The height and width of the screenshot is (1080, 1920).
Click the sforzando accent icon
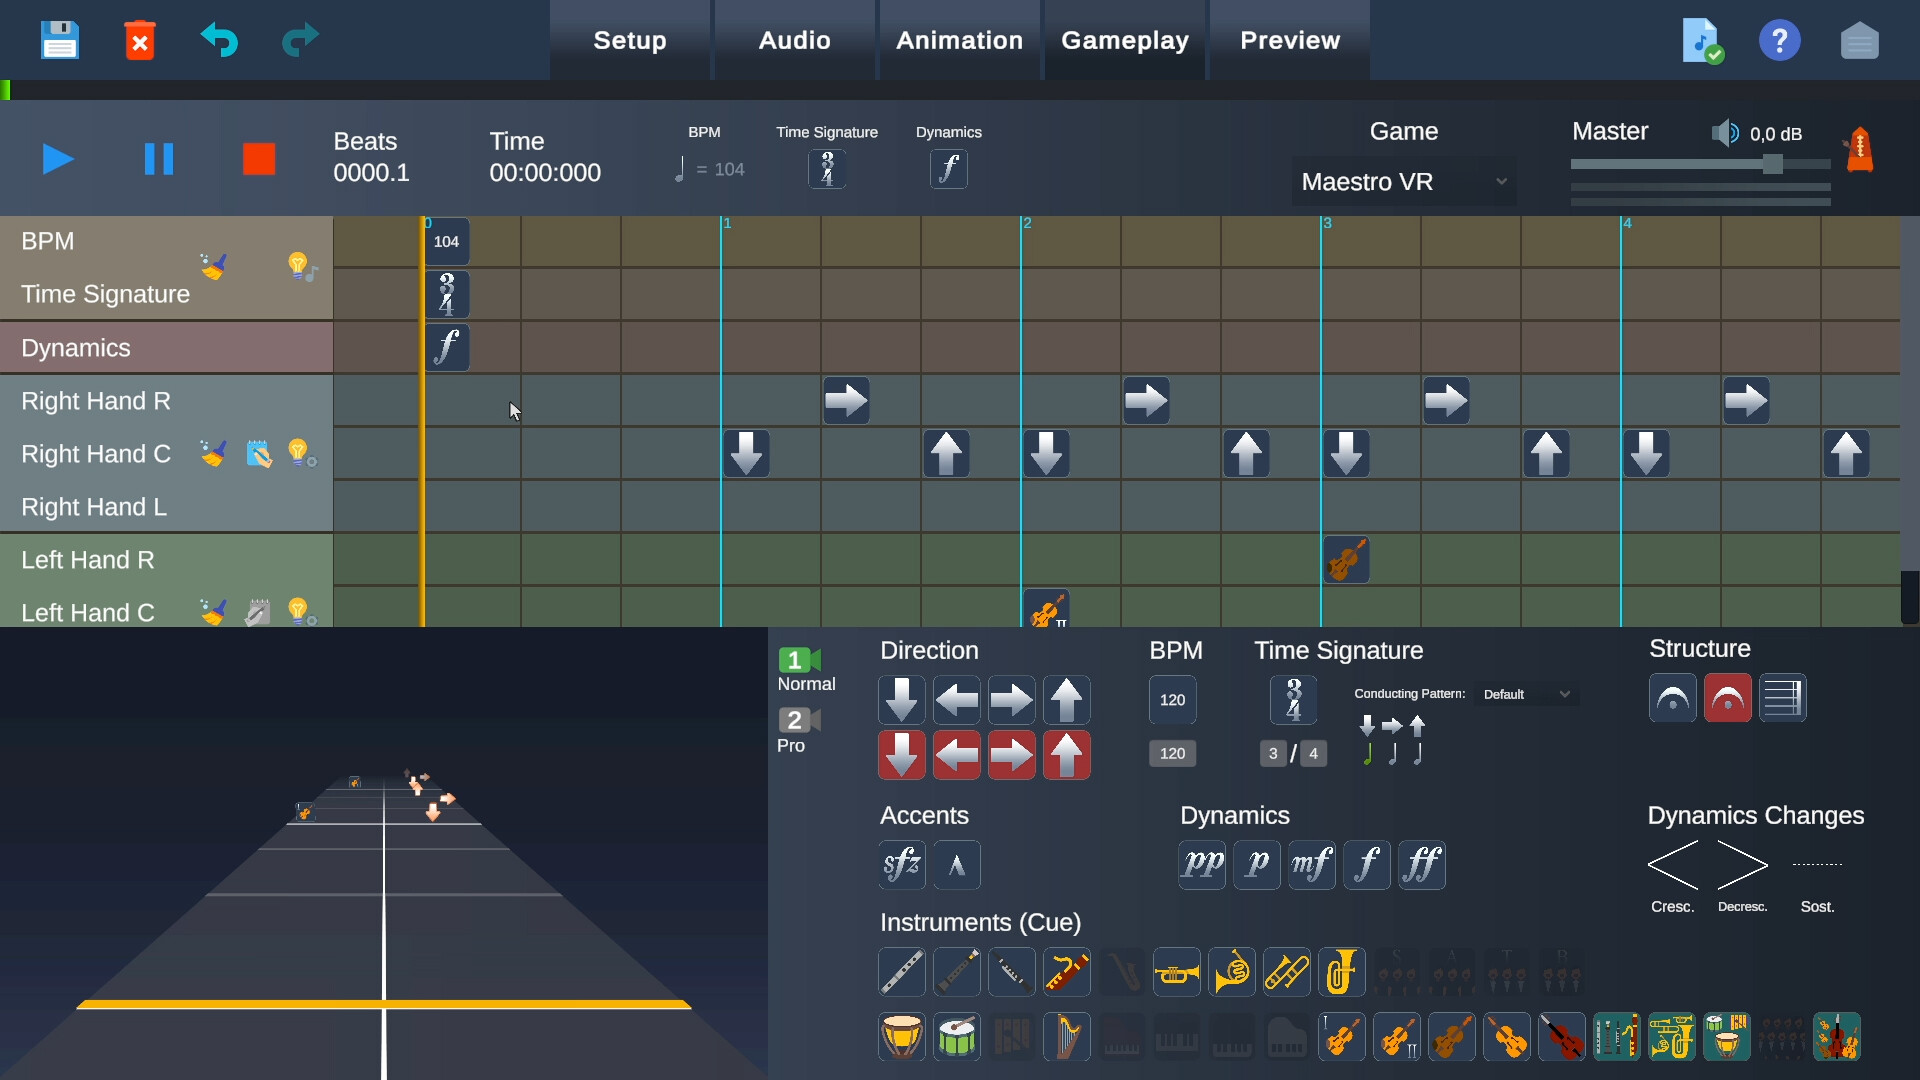coord(902,864)
